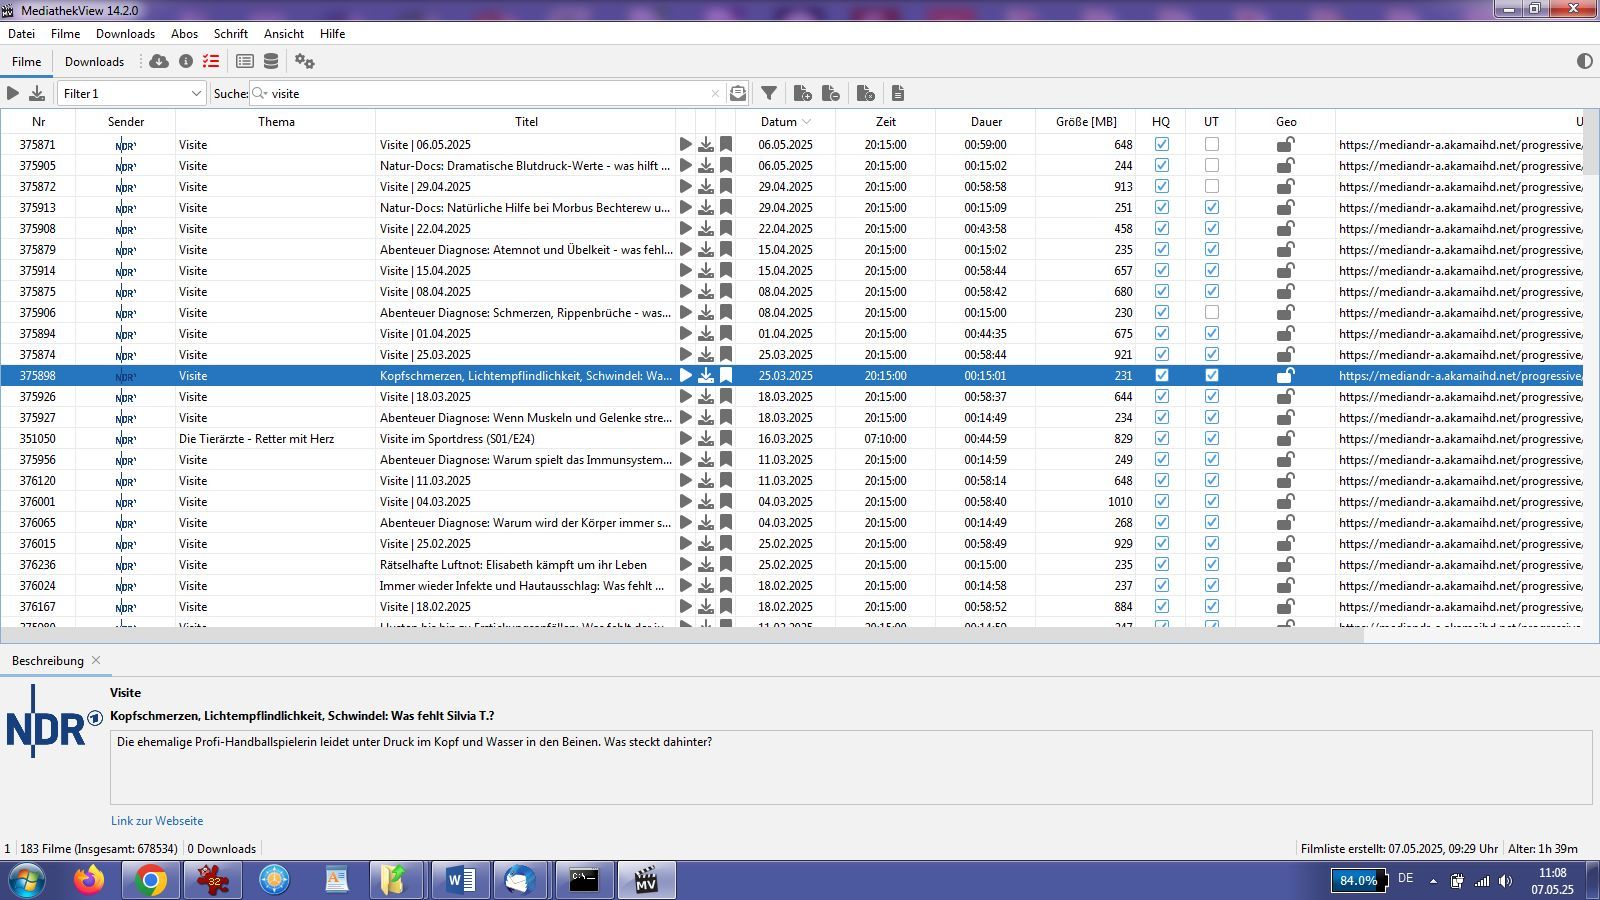Download the film 'Visite | 29.04.2025'
1600x900 pixels.
[x=706, y=186]
